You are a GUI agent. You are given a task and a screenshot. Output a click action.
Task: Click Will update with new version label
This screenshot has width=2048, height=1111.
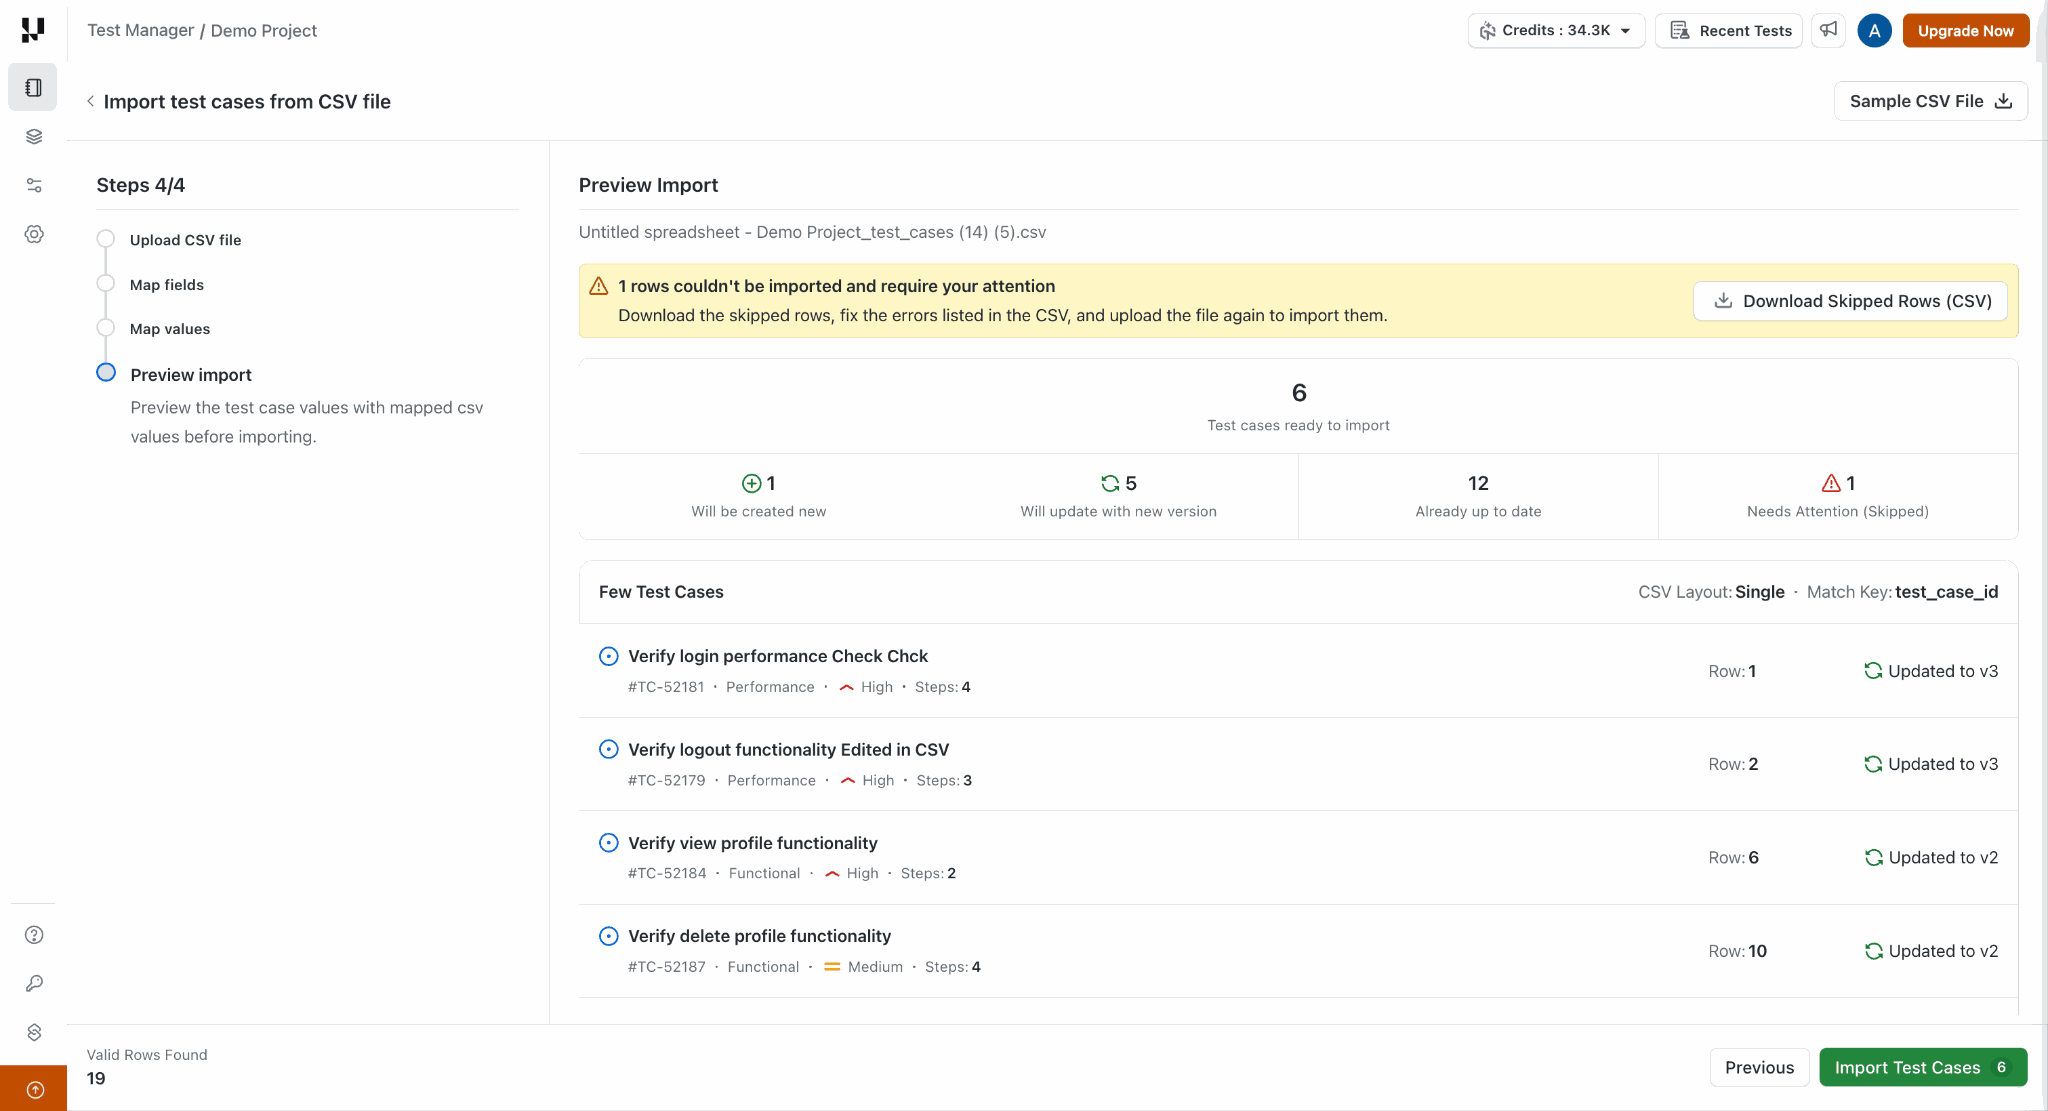(1118, 512)
